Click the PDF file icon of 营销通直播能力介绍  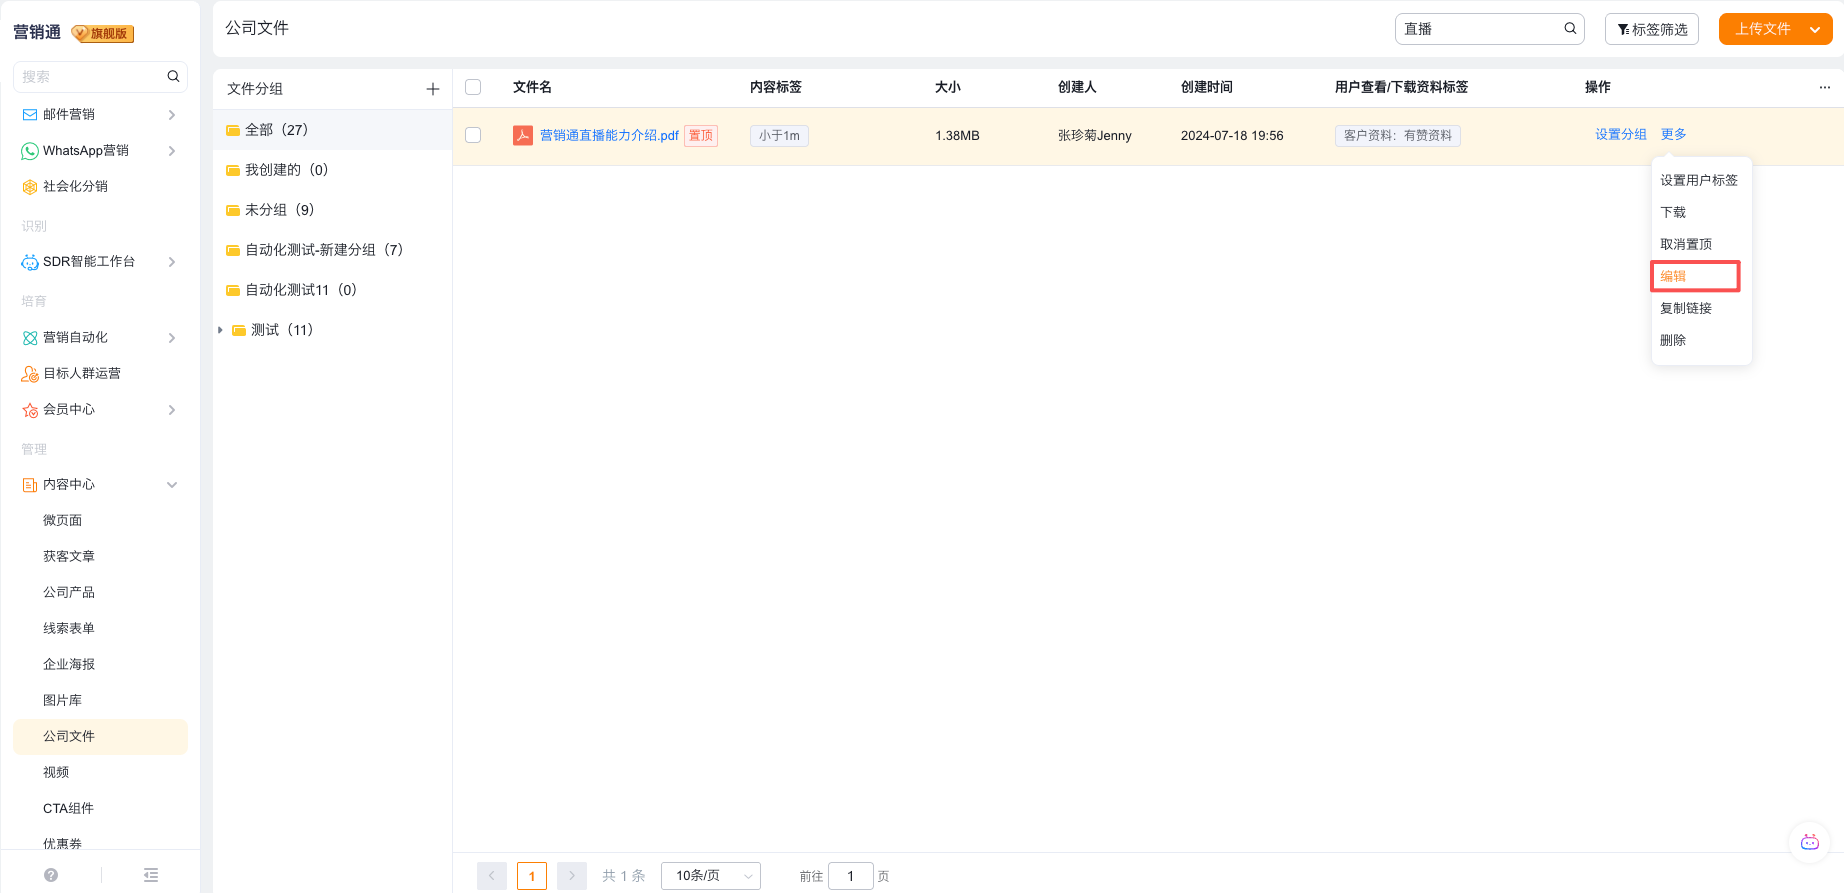(x=522, y=135)
